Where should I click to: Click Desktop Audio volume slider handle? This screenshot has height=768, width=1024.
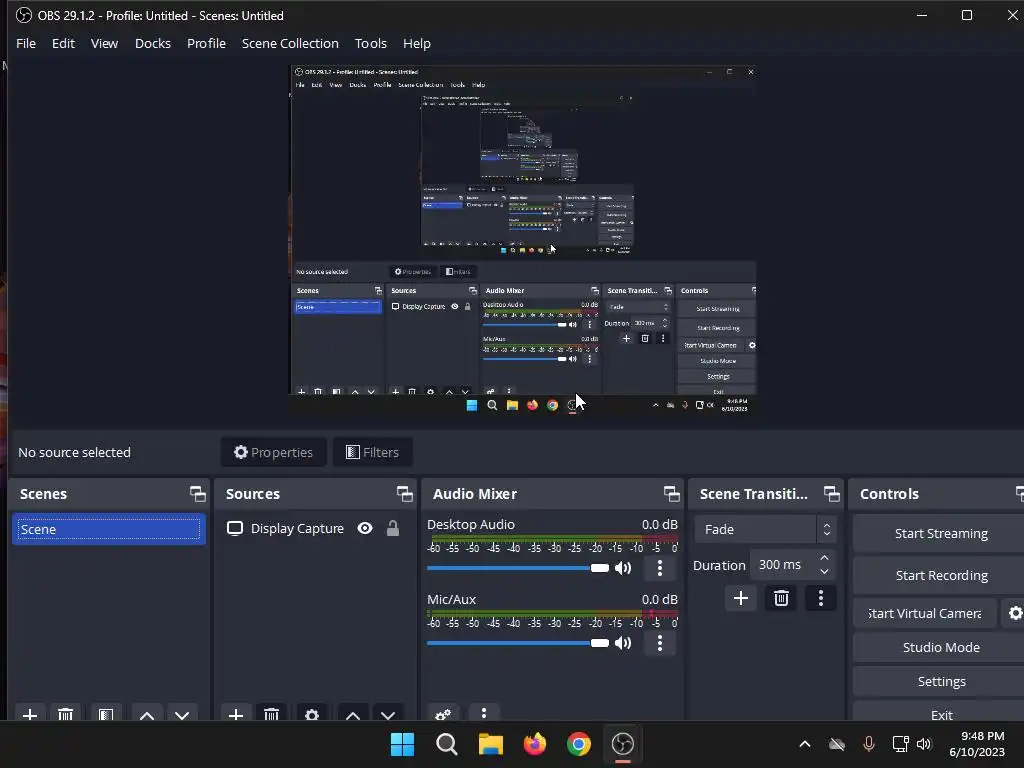click(x=600, y=568)
